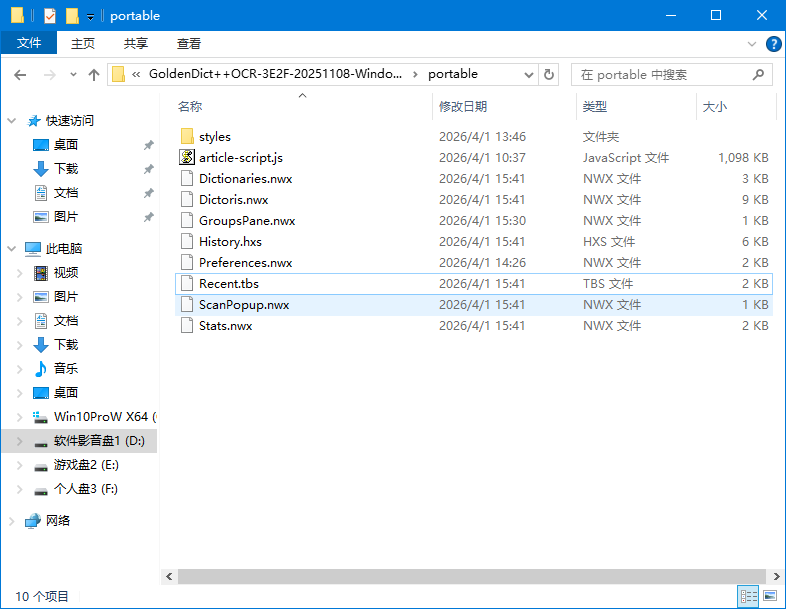Click the search magnifier icon
The height and width of the screenshot is (609, 786).
[759, 74]
